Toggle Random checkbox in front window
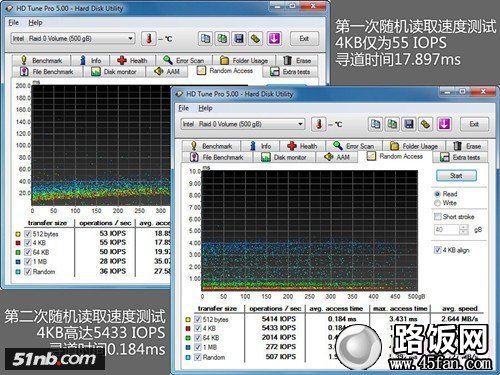 point(198,357)
